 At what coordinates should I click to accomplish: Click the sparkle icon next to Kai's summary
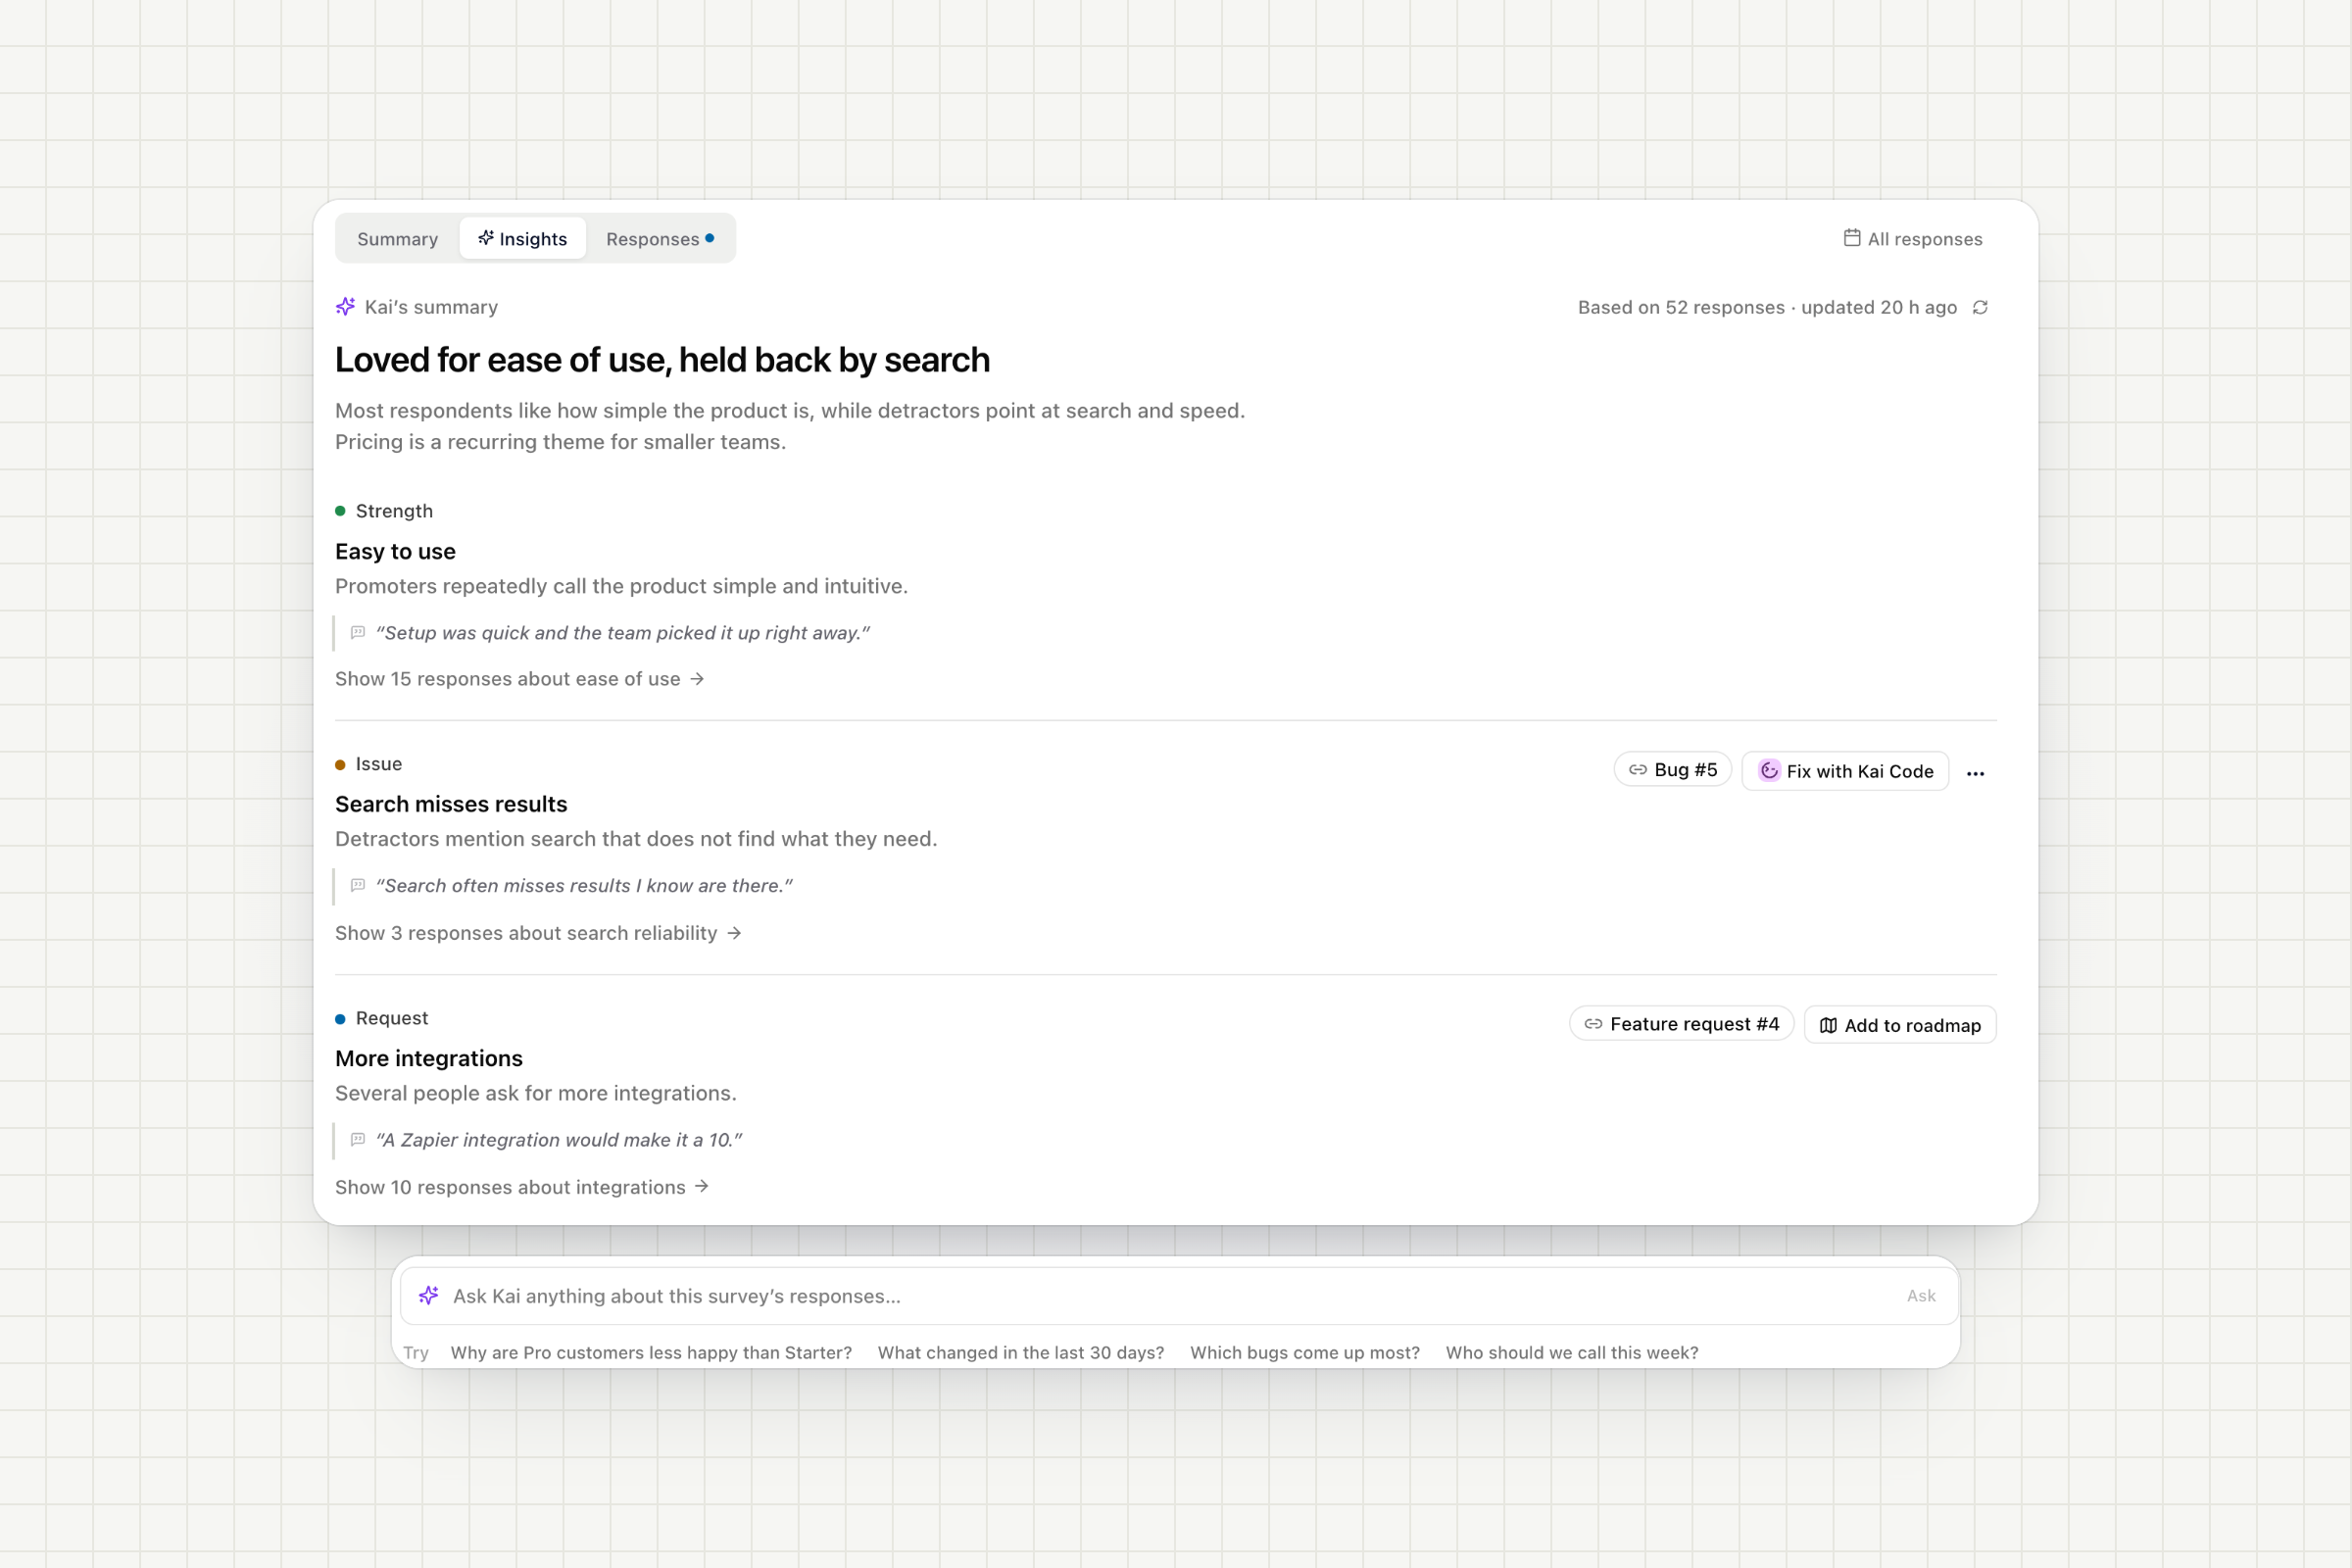coord(345,307)
